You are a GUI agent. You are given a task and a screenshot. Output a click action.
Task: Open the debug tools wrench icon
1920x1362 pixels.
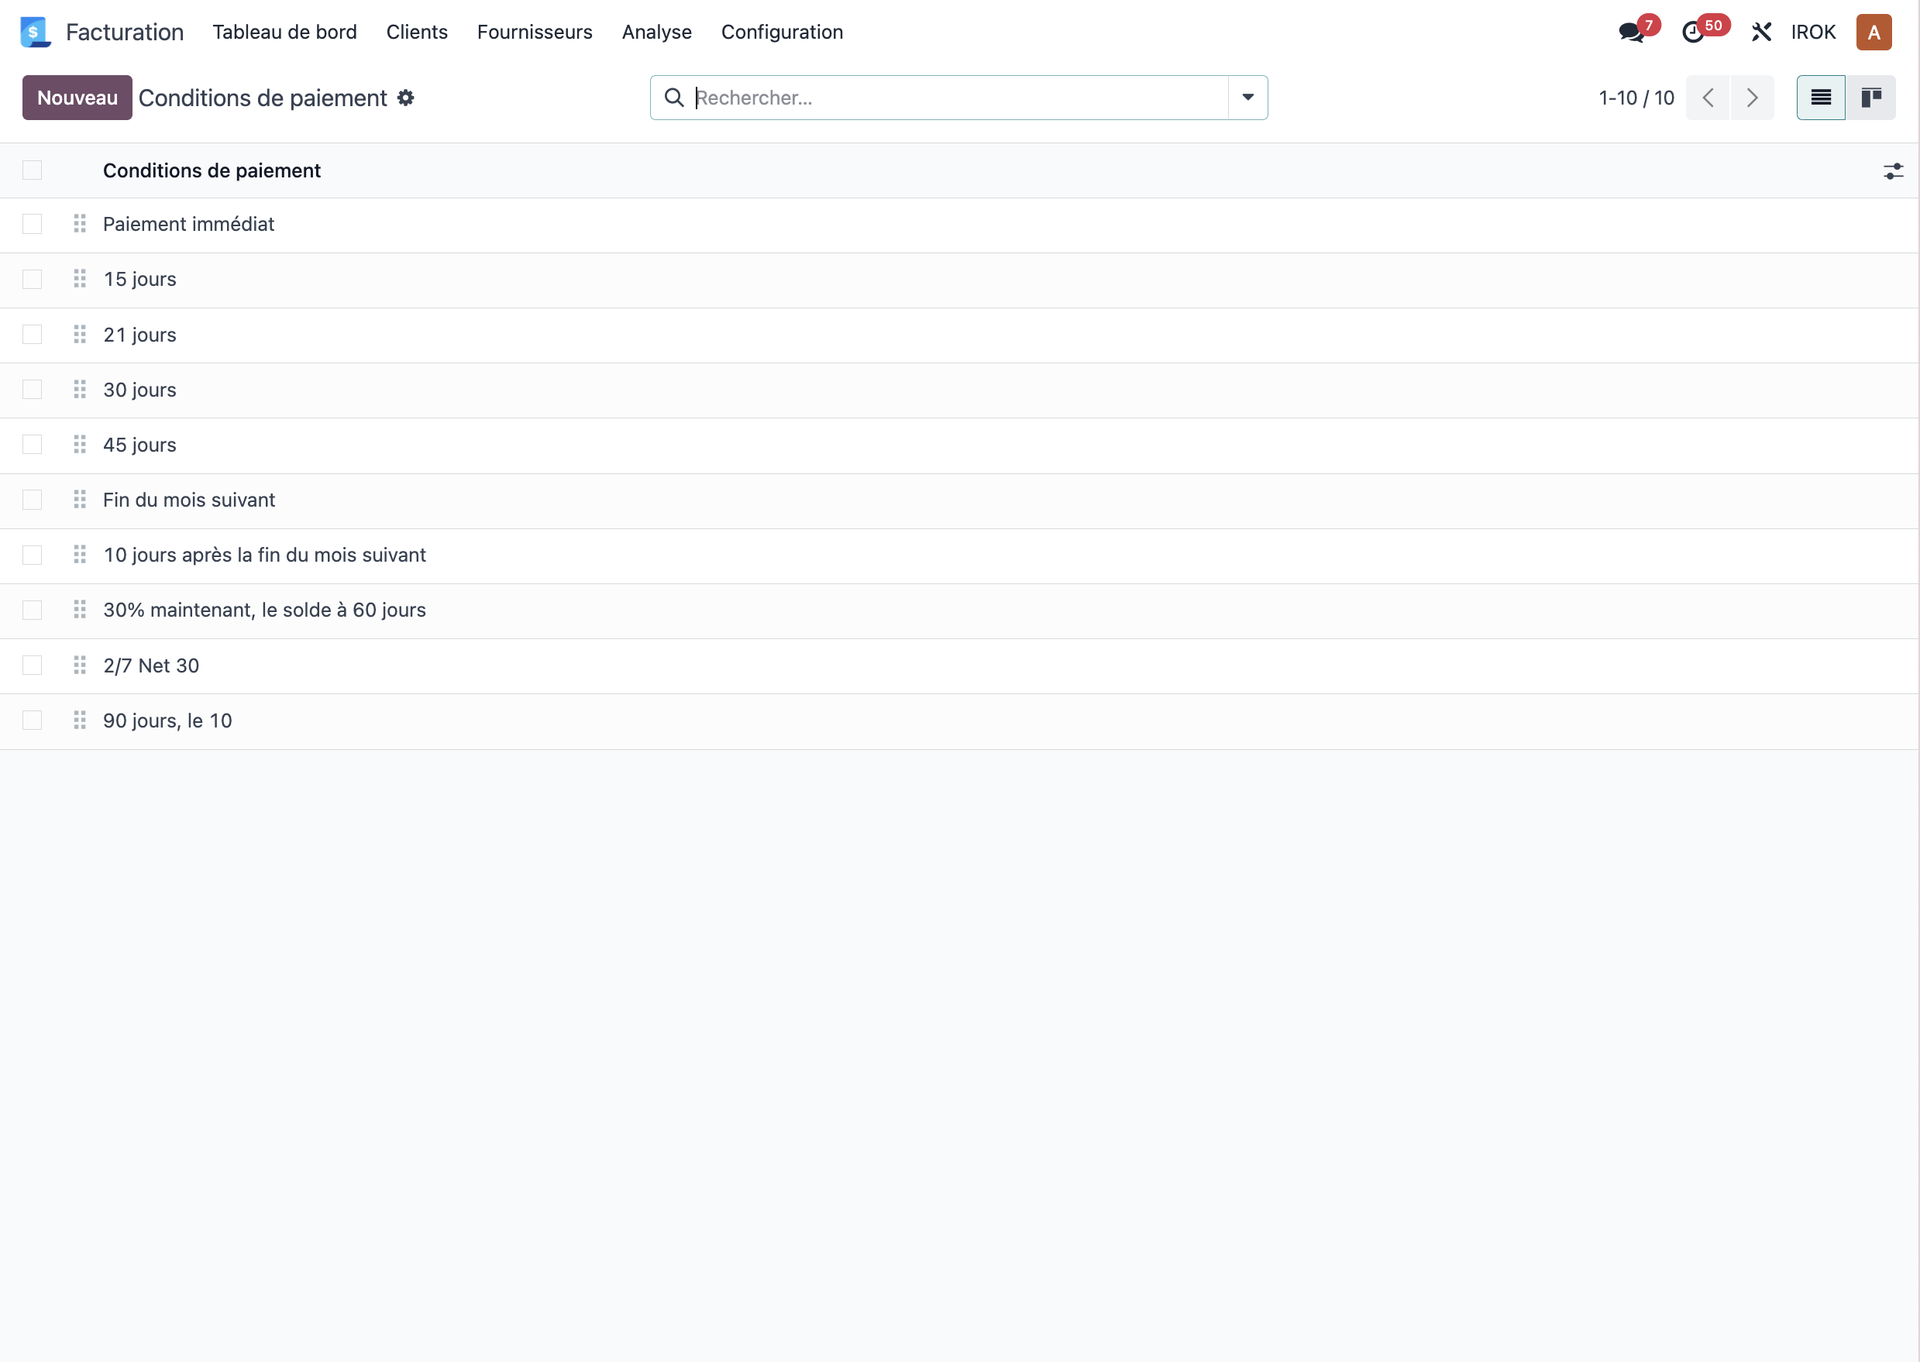1761,32
